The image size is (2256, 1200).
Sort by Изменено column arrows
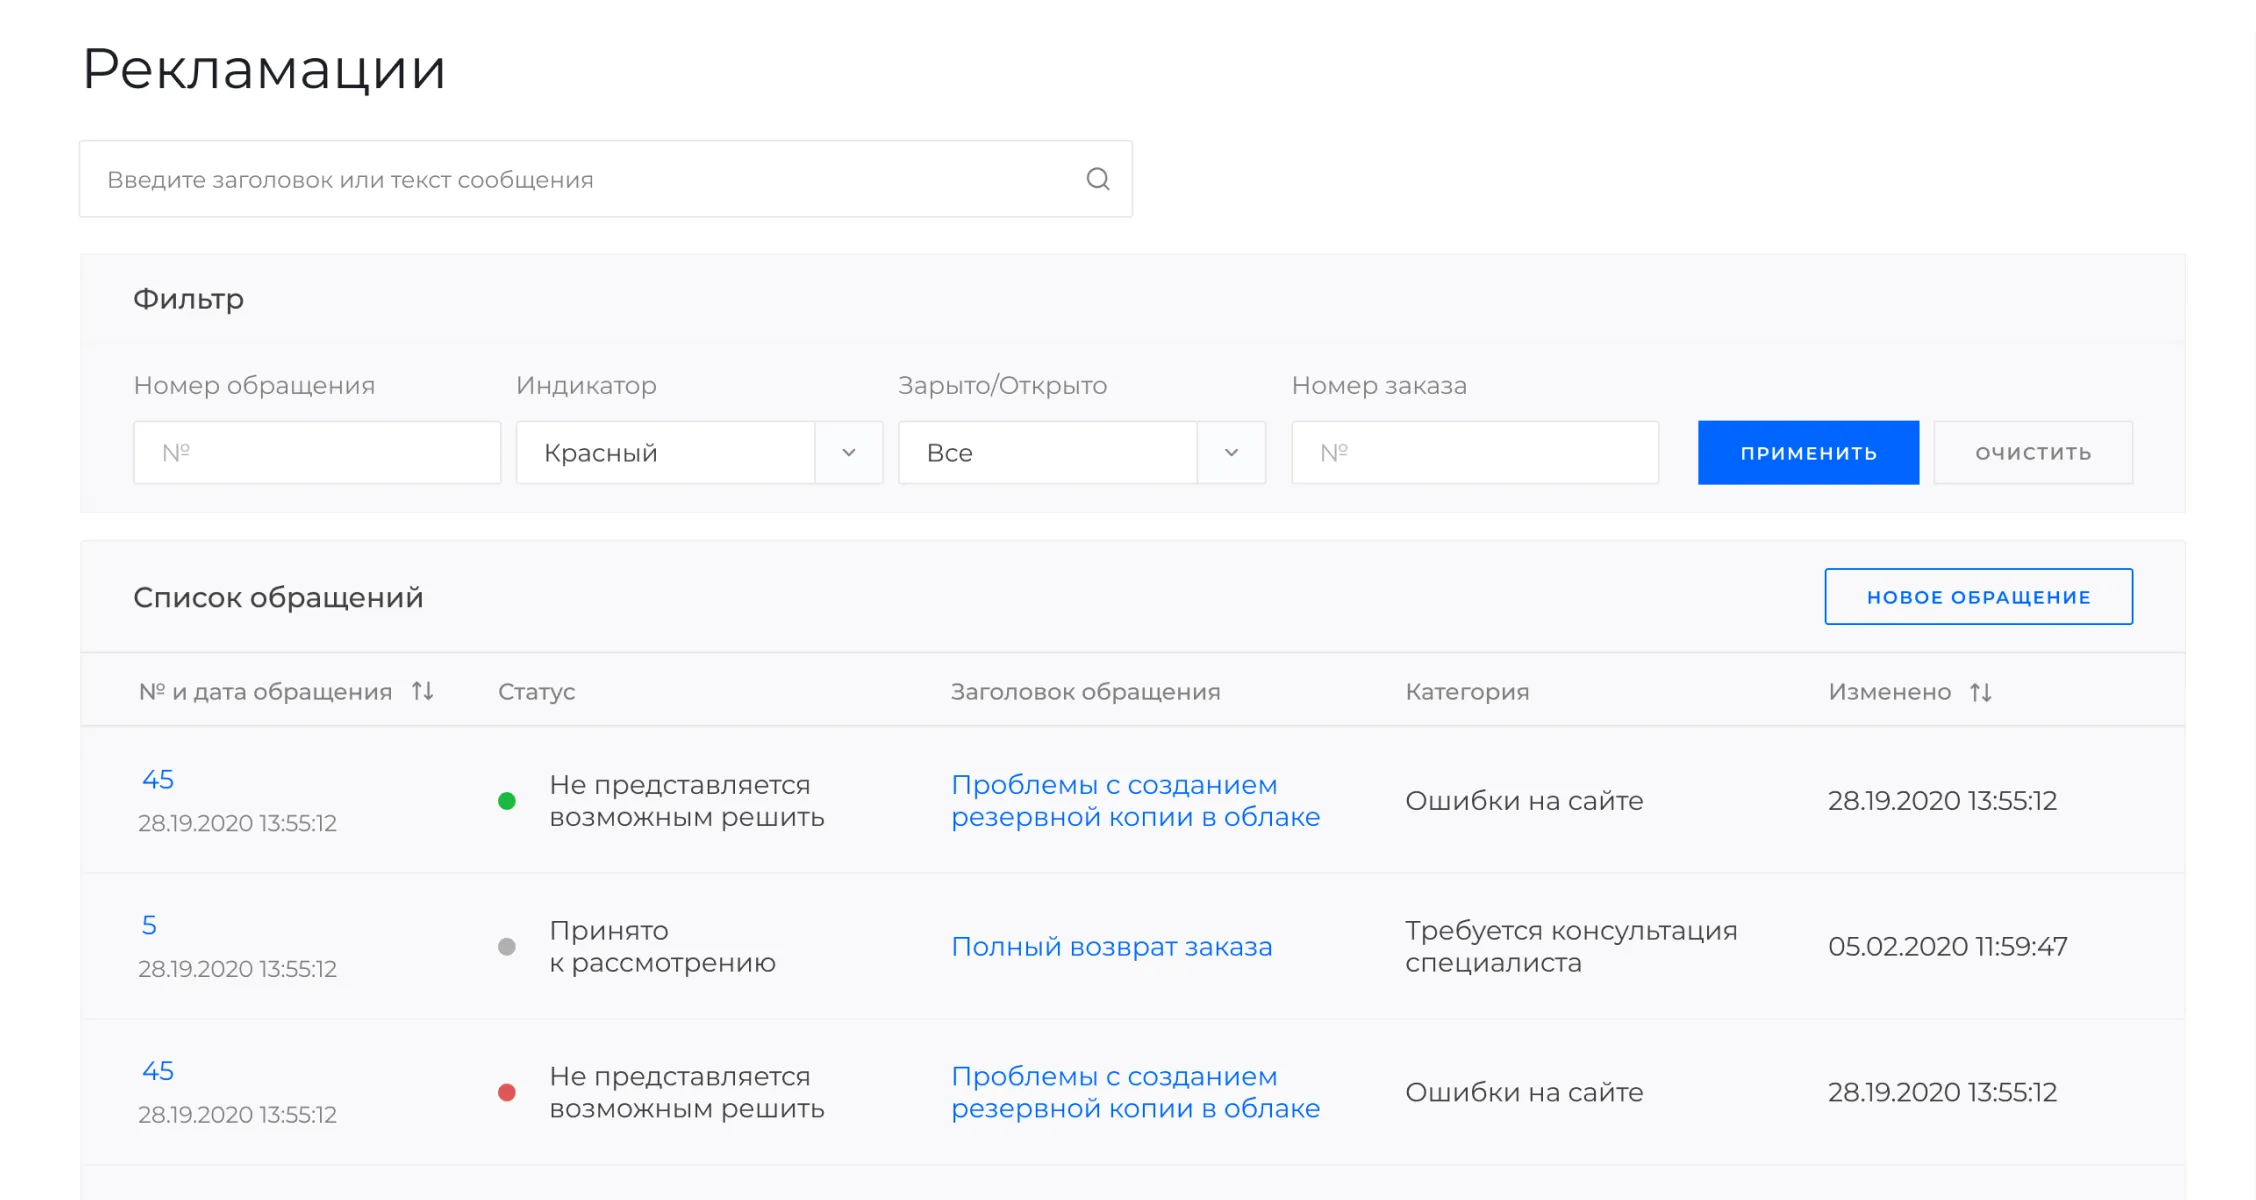tap(1980, 692)
